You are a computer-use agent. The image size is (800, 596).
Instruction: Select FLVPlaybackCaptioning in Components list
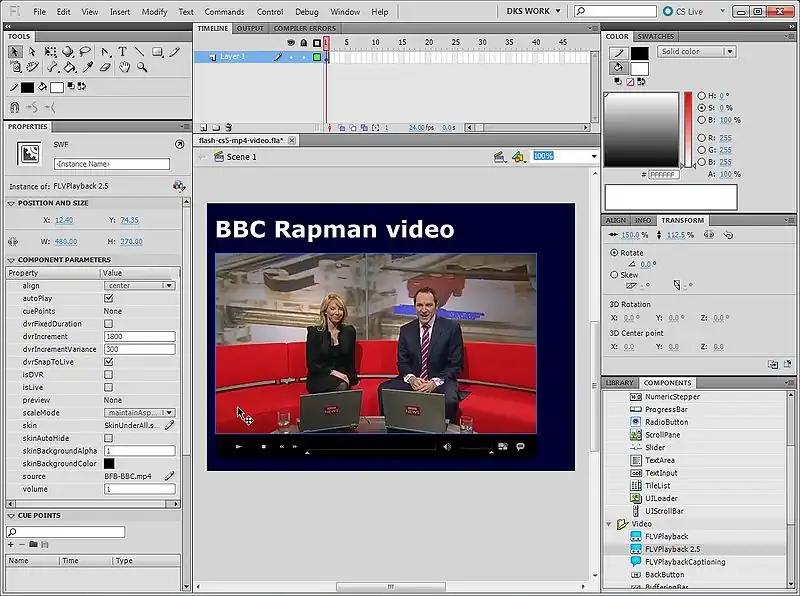[x=686, y=562]
